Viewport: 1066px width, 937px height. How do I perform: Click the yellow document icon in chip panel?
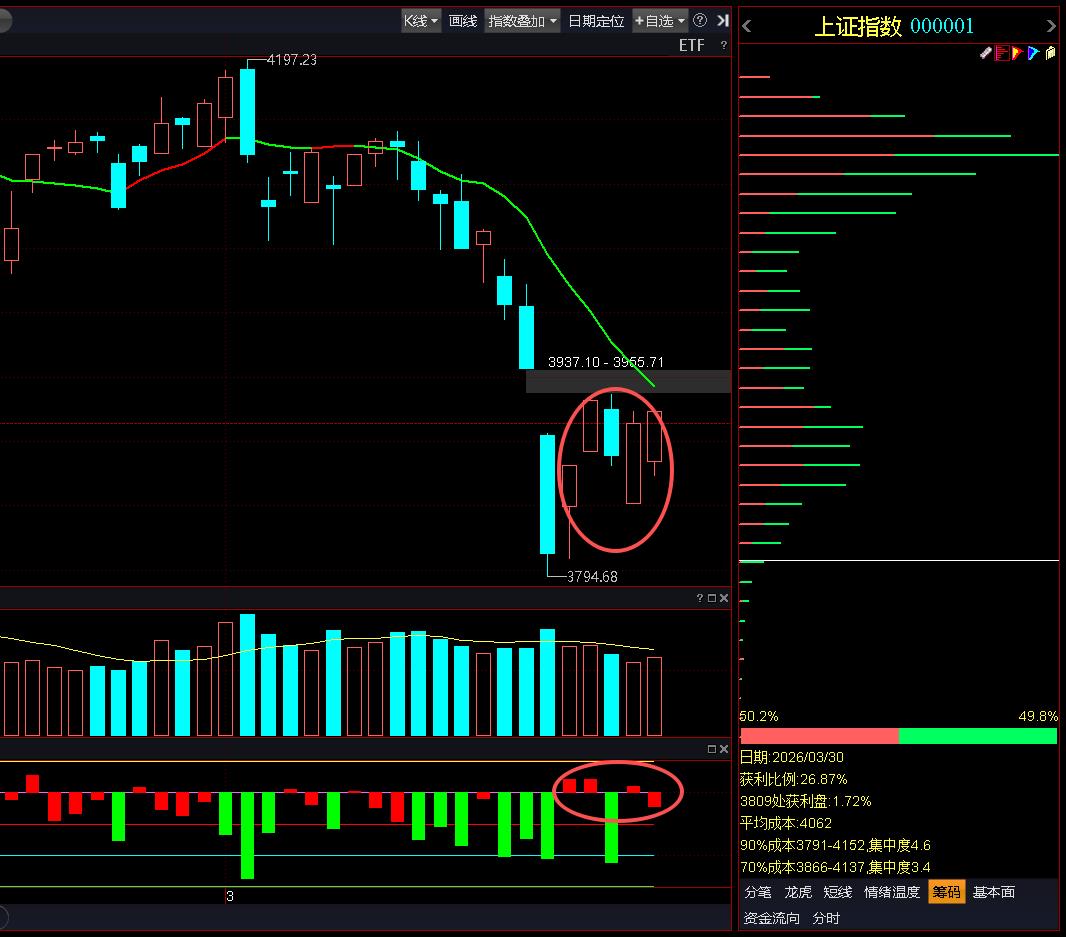pos(1050,53)
